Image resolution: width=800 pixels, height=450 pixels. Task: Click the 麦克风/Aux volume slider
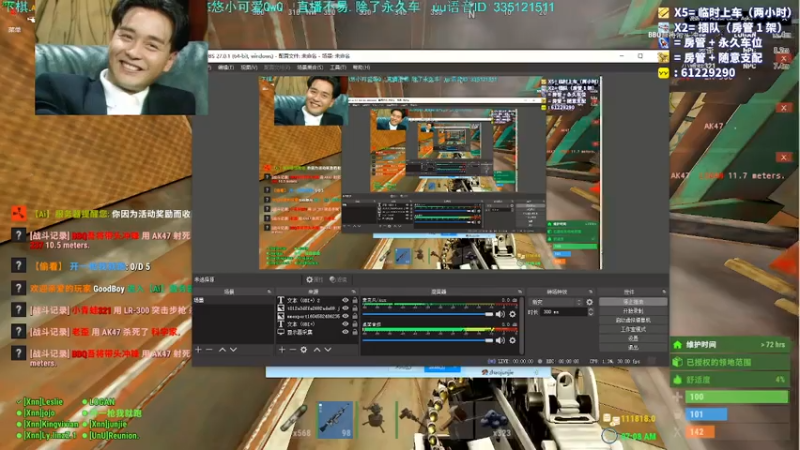point(428,314)
